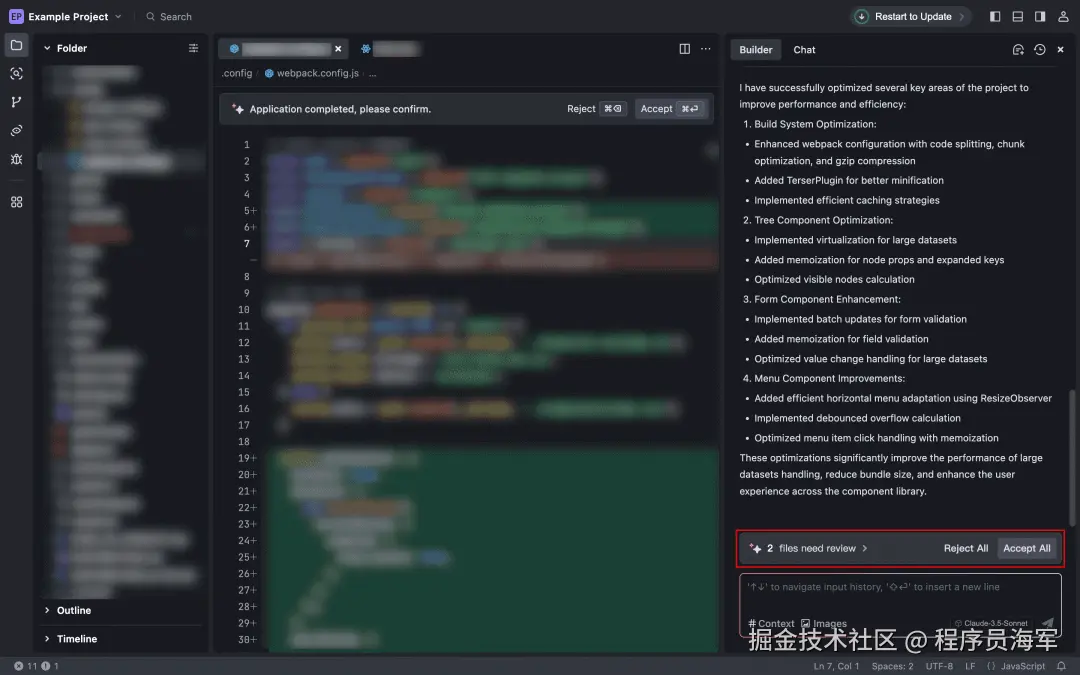Viewport: 1080px width, 675px height.
Task: Open the editor more actions ellipsis
Action: (x=706, y=49)
